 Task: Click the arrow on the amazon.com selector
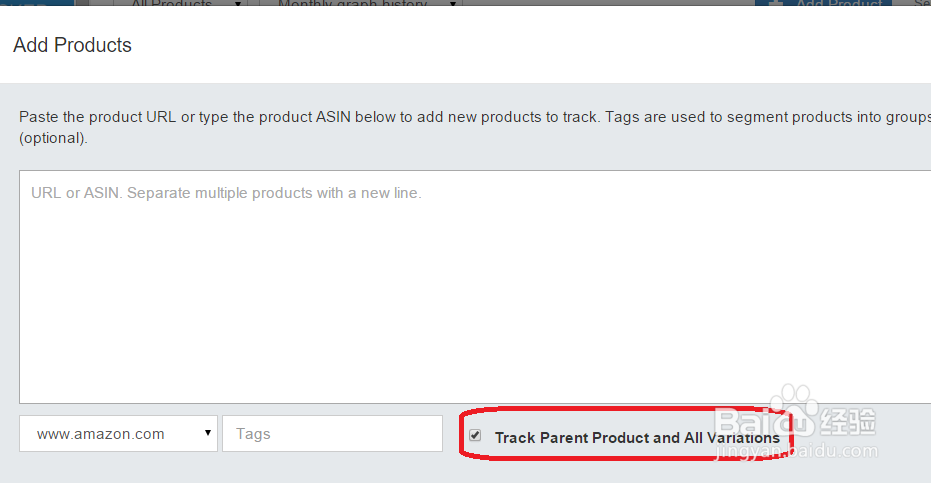(x=208, y=433)
